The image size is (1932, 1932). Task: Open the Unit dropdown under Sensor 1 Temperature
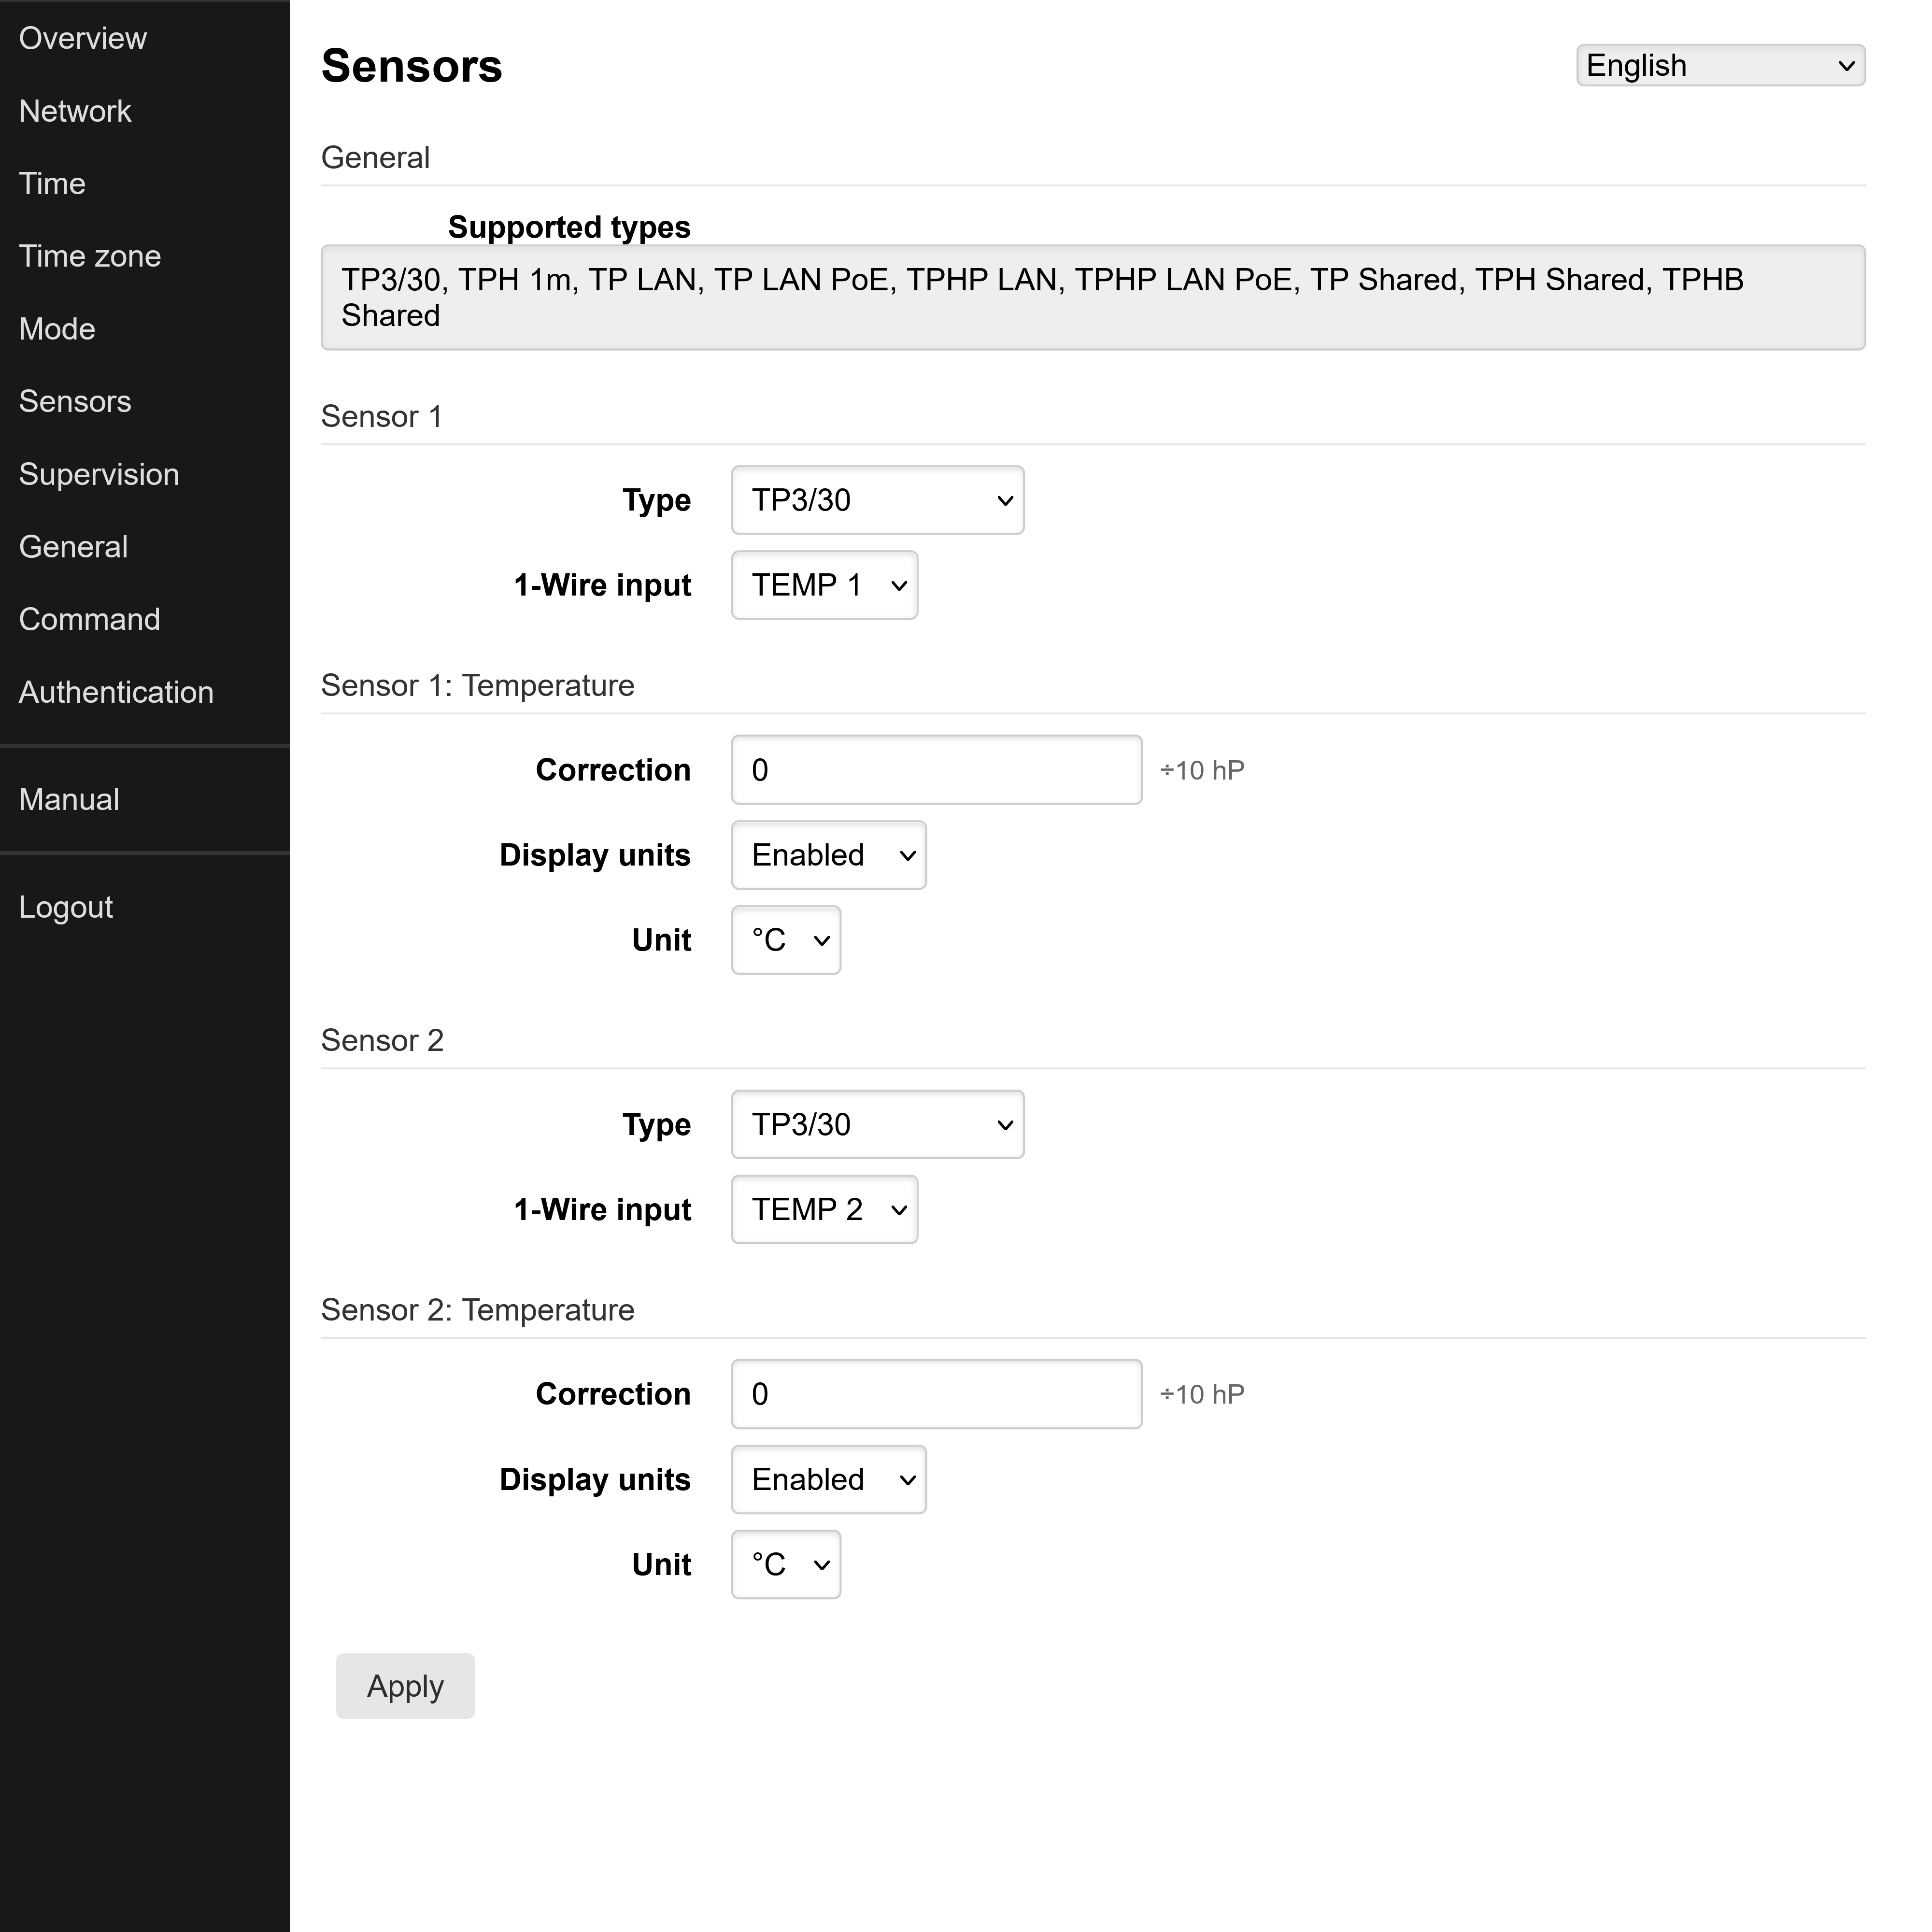point(785,939)
